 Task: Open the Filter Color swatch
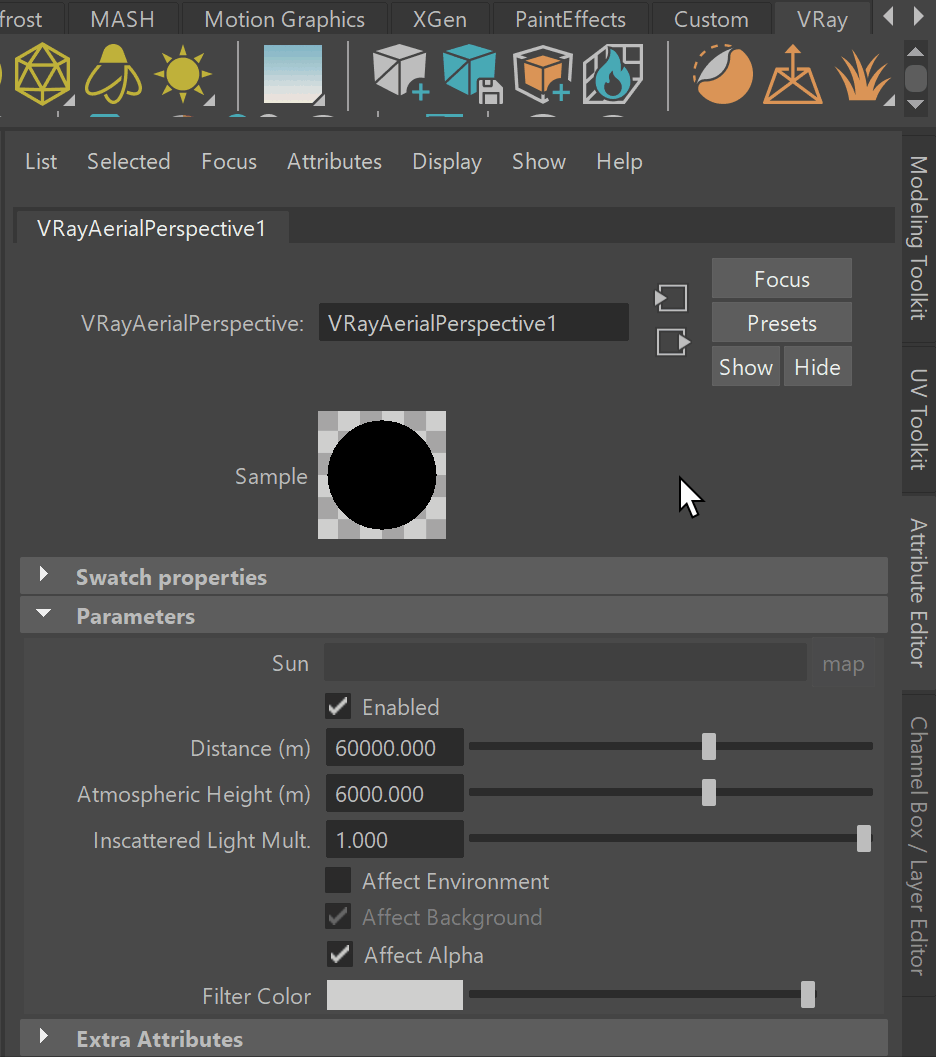click(395, 995)
